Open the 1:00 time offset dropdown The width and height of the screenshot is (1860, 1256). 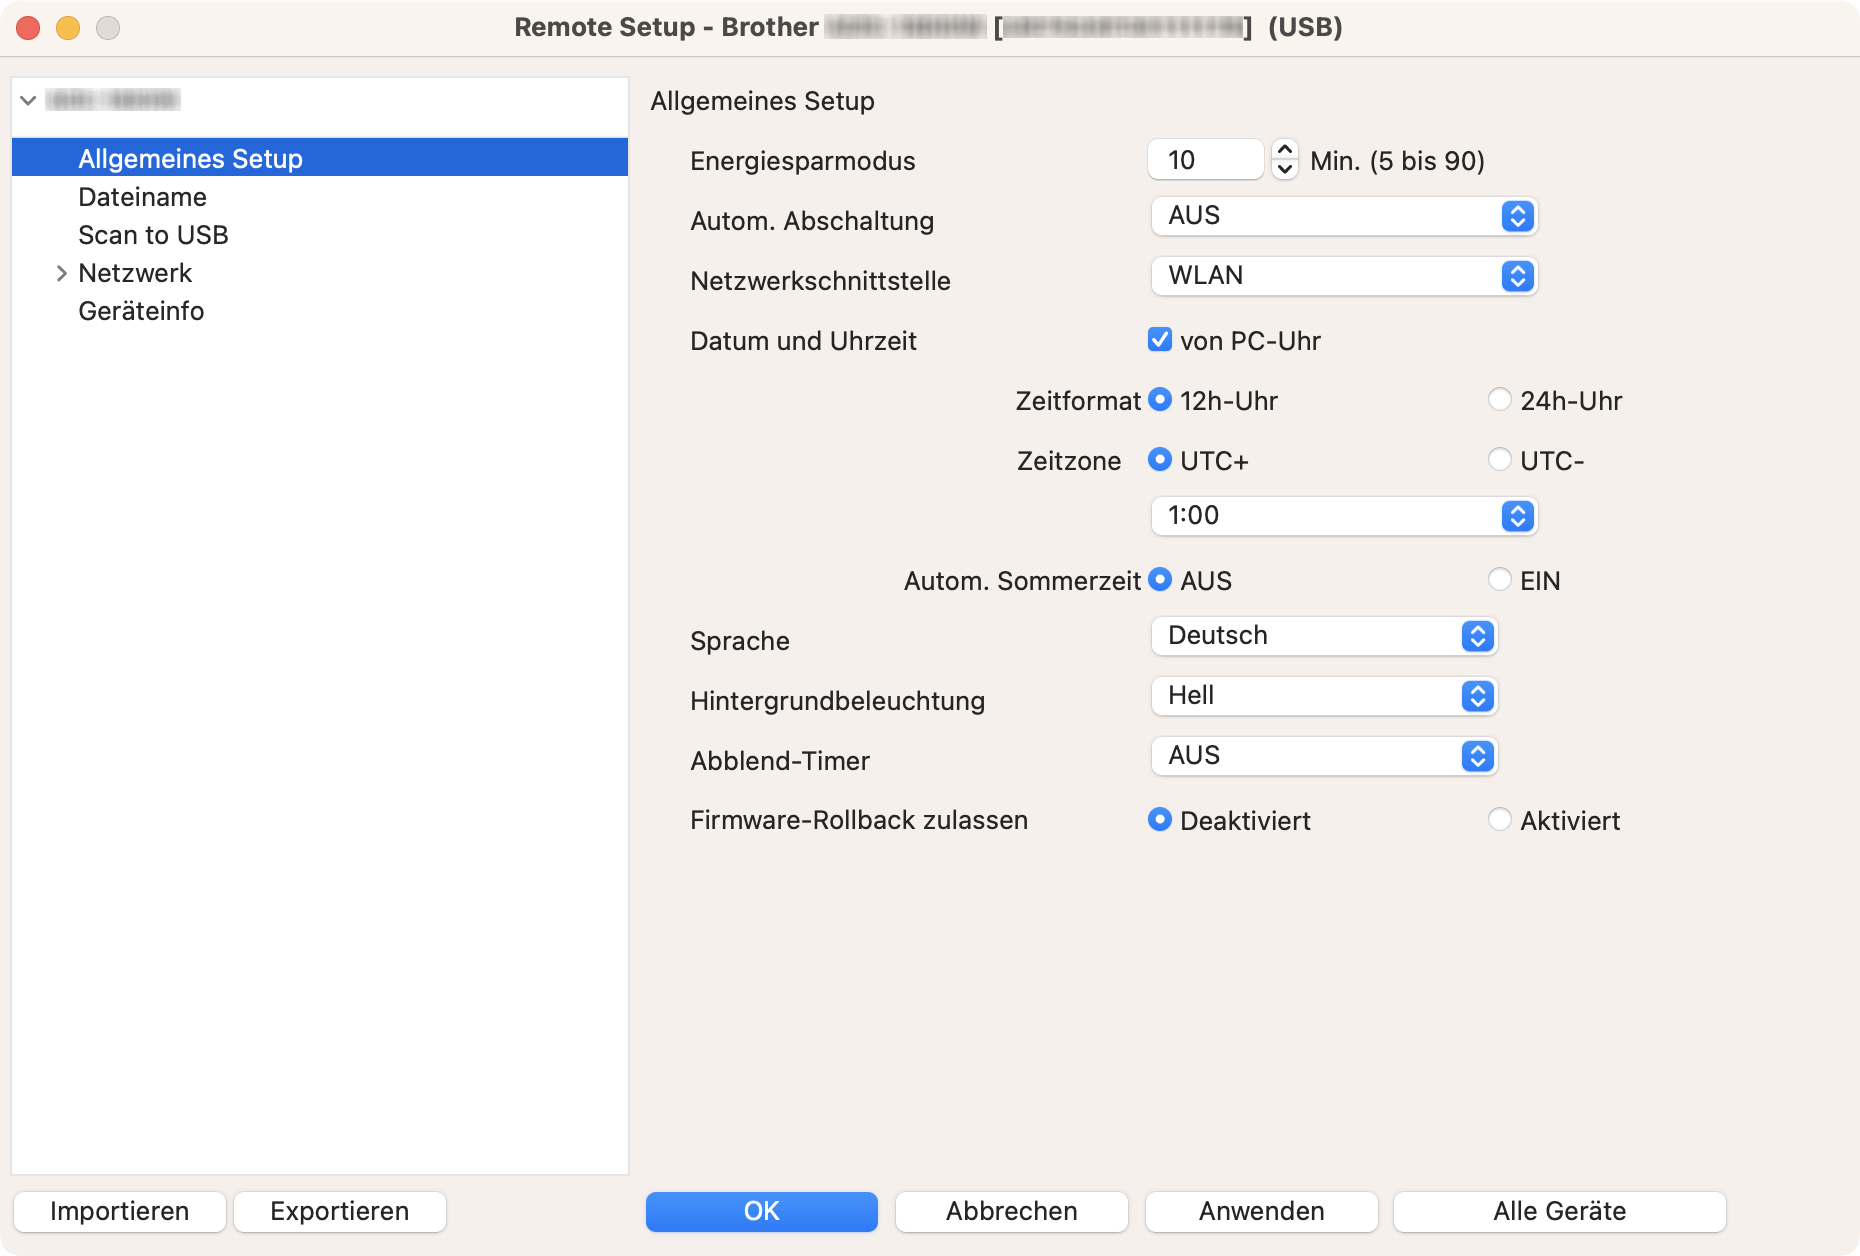click(x=1344, y=516)
